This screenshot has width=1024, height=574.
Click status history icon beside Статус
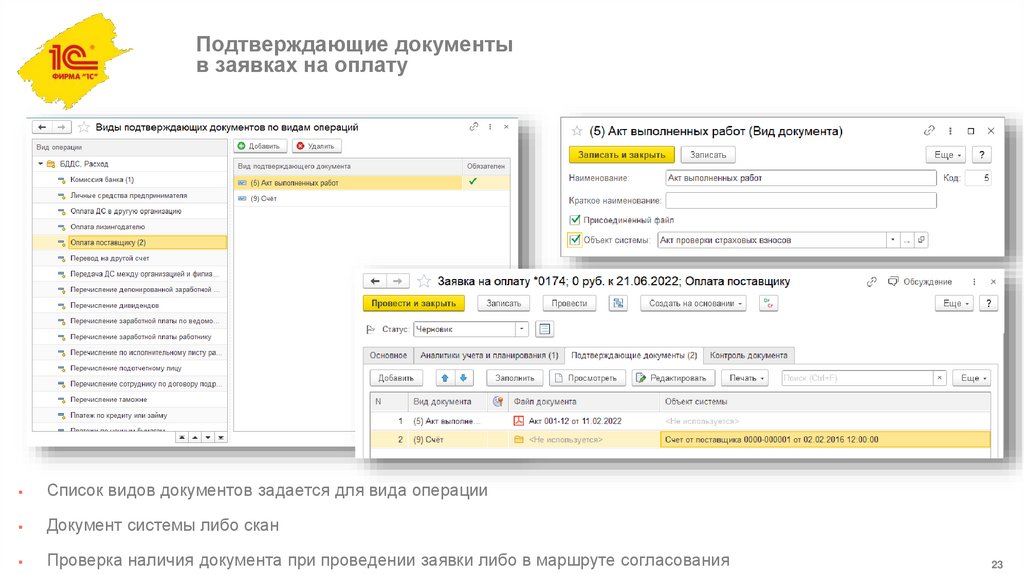tap(544, 329)
